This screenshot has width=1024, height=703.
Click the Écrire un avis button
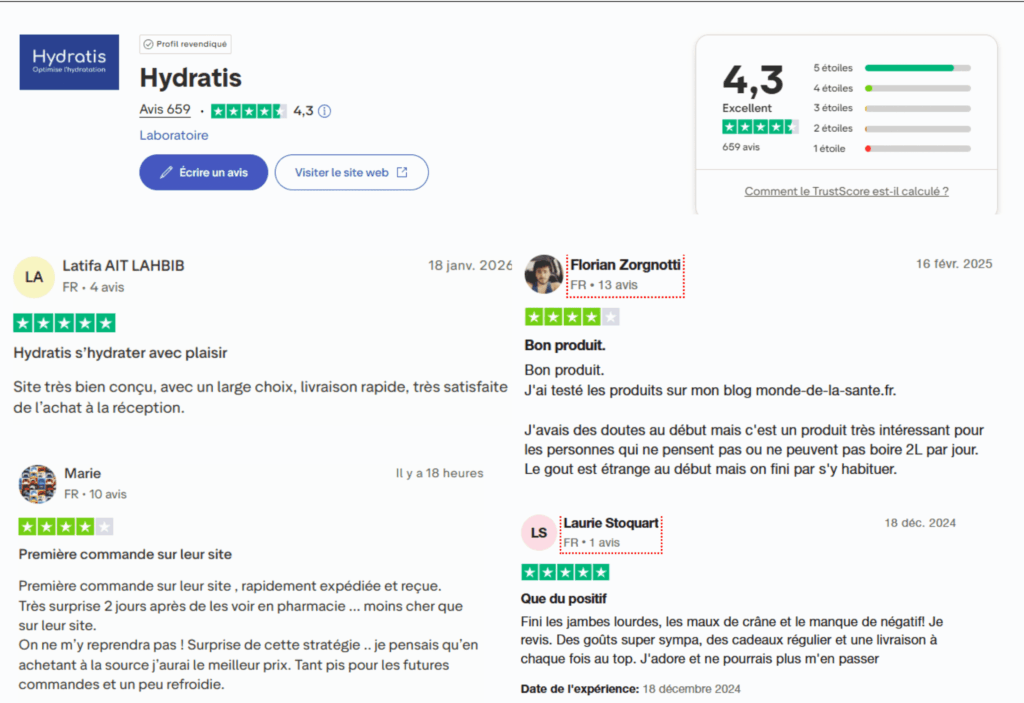click(x=203, y=172)
